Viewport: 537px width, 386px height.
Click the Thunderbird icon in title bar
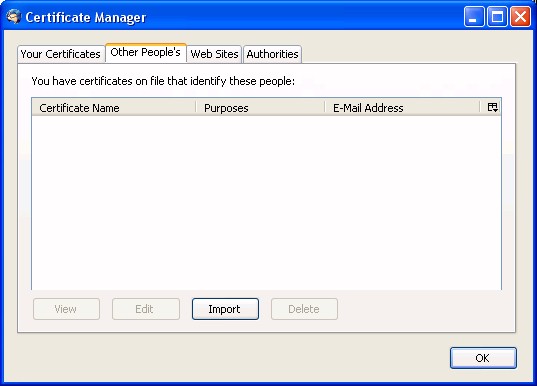click(14, 17)
